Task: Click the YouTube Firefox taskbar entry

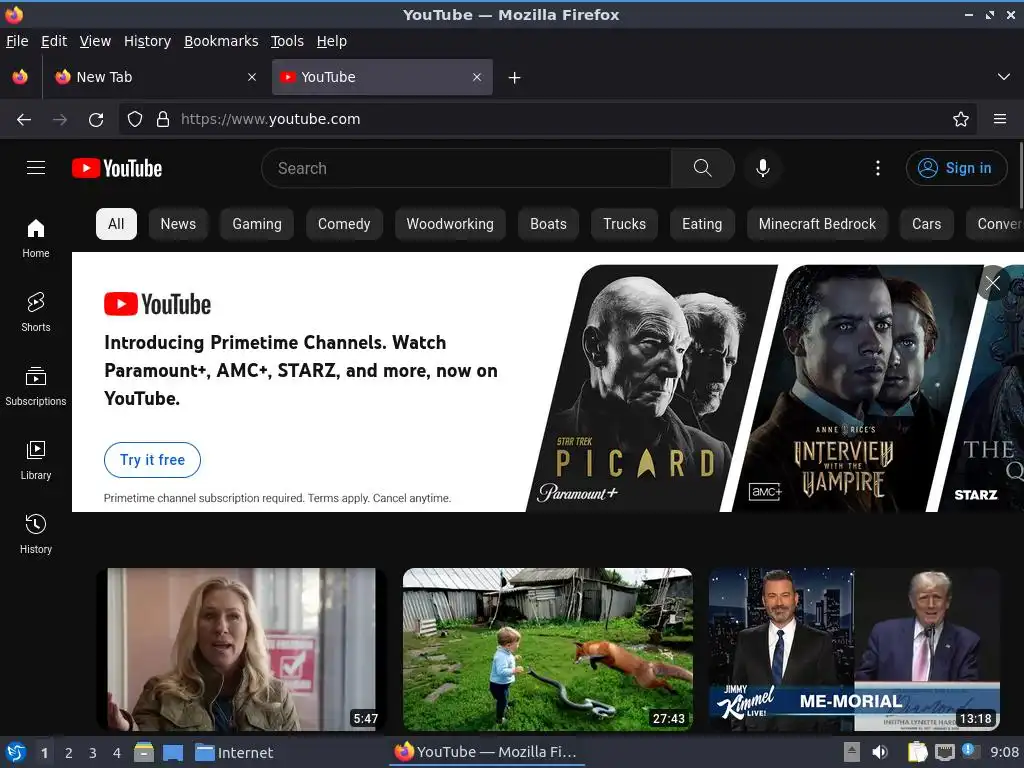Action: [487, 752]
